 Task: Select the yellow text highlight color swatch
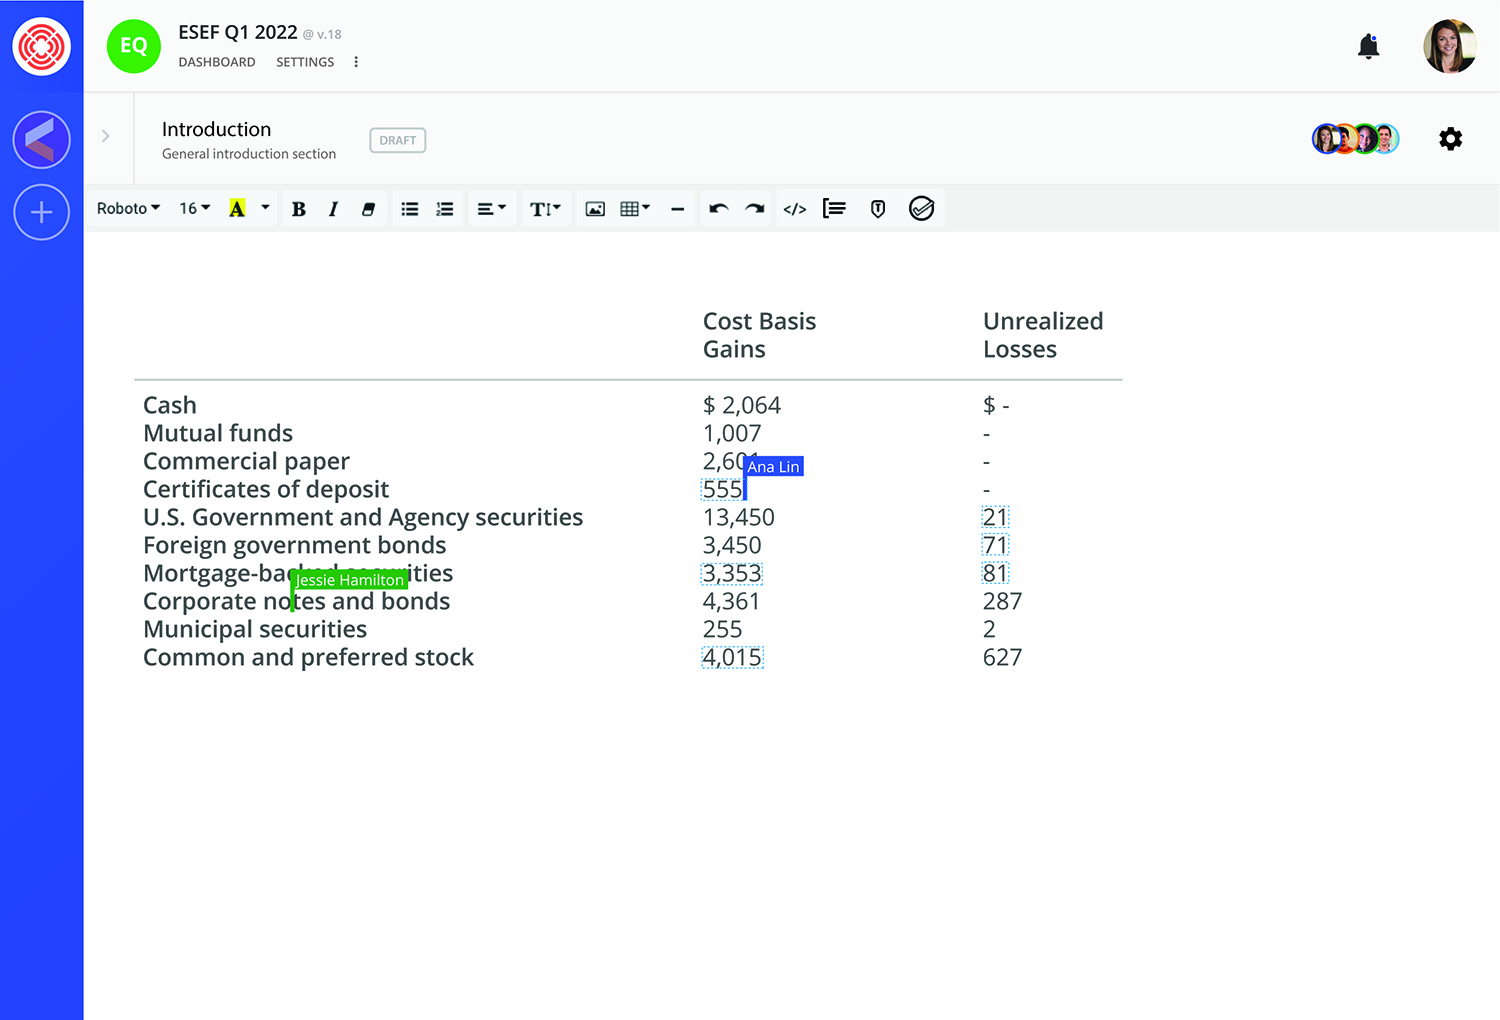(x=237, y=209)
